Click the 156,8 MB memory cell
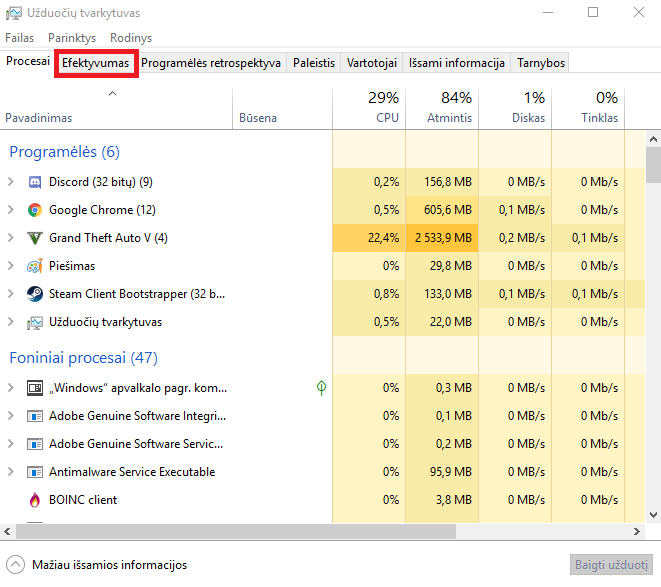This screenshot has width=661, height=587. (442, 182)
